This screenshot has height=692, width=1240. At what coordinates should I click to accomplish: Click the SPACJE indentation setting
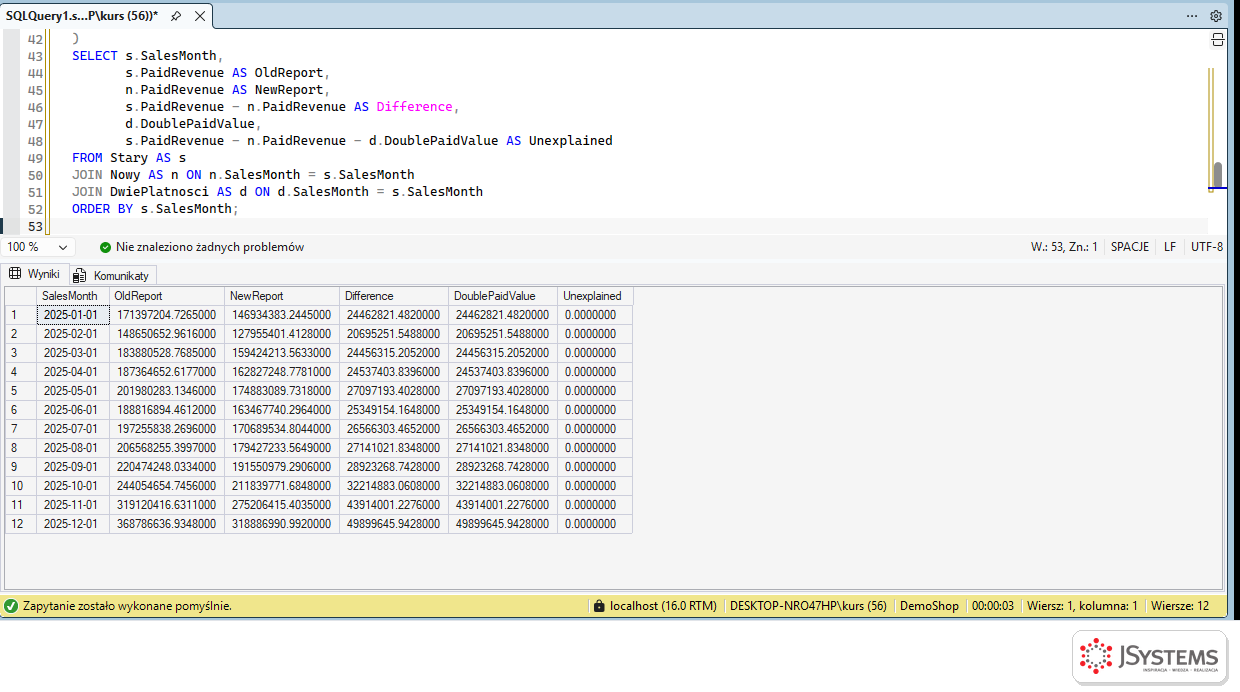[1130, 247]
